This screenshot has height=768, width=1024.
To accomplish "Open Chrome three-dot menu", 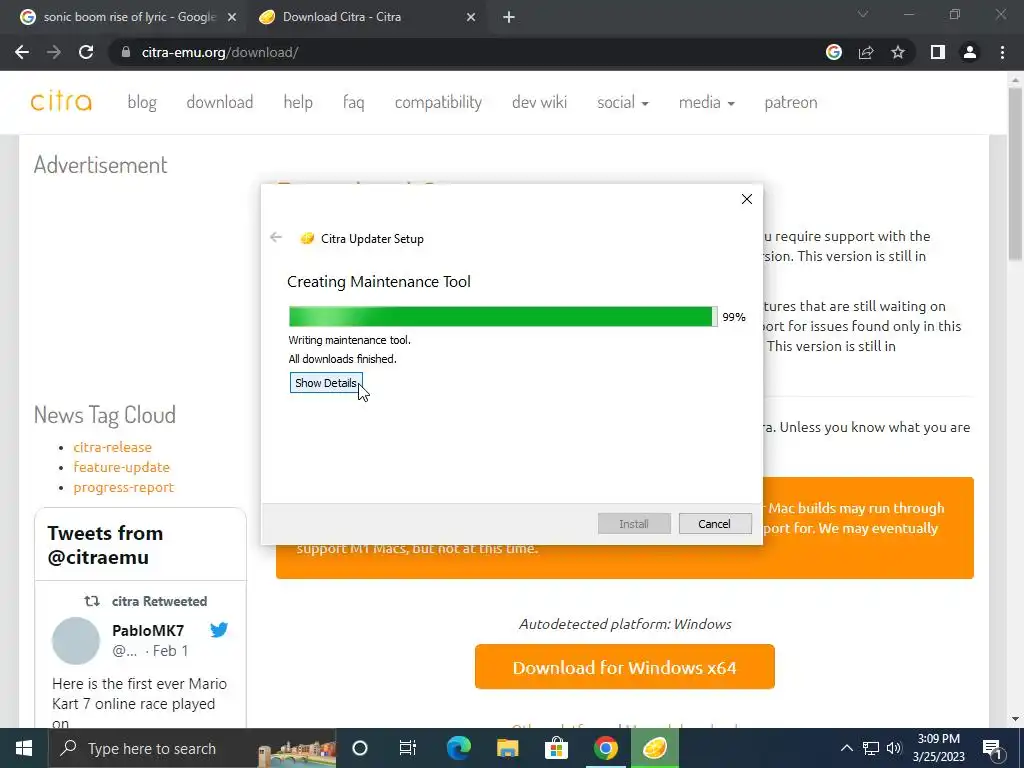I will pyautogui.click(x=1002, y=52).
